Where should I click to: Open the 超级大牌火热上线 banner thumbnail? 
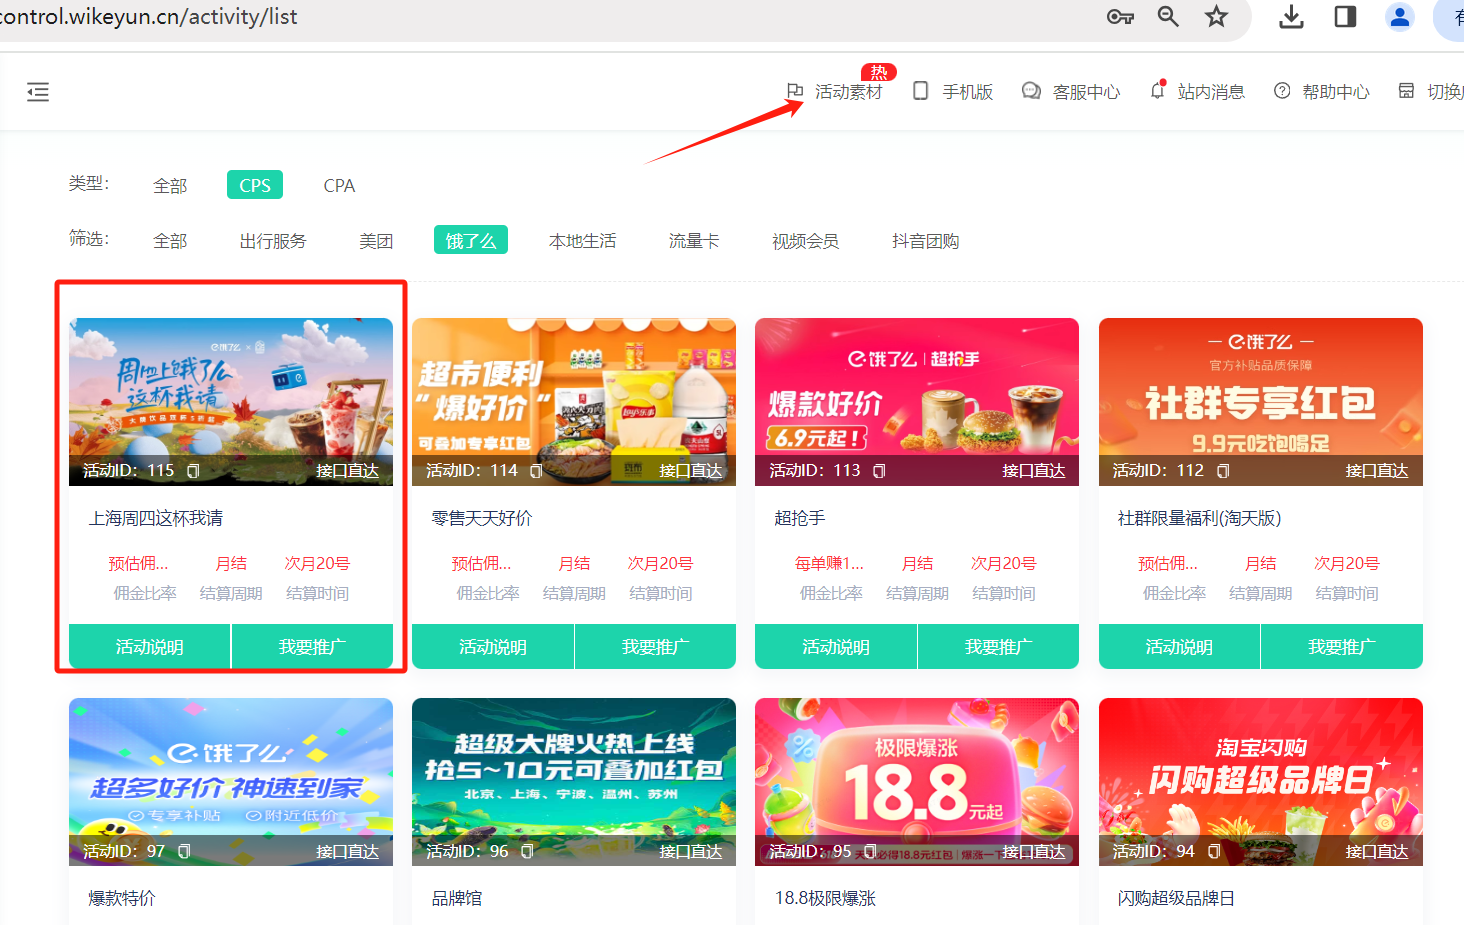pyautogui.click(x=574, y=782)
